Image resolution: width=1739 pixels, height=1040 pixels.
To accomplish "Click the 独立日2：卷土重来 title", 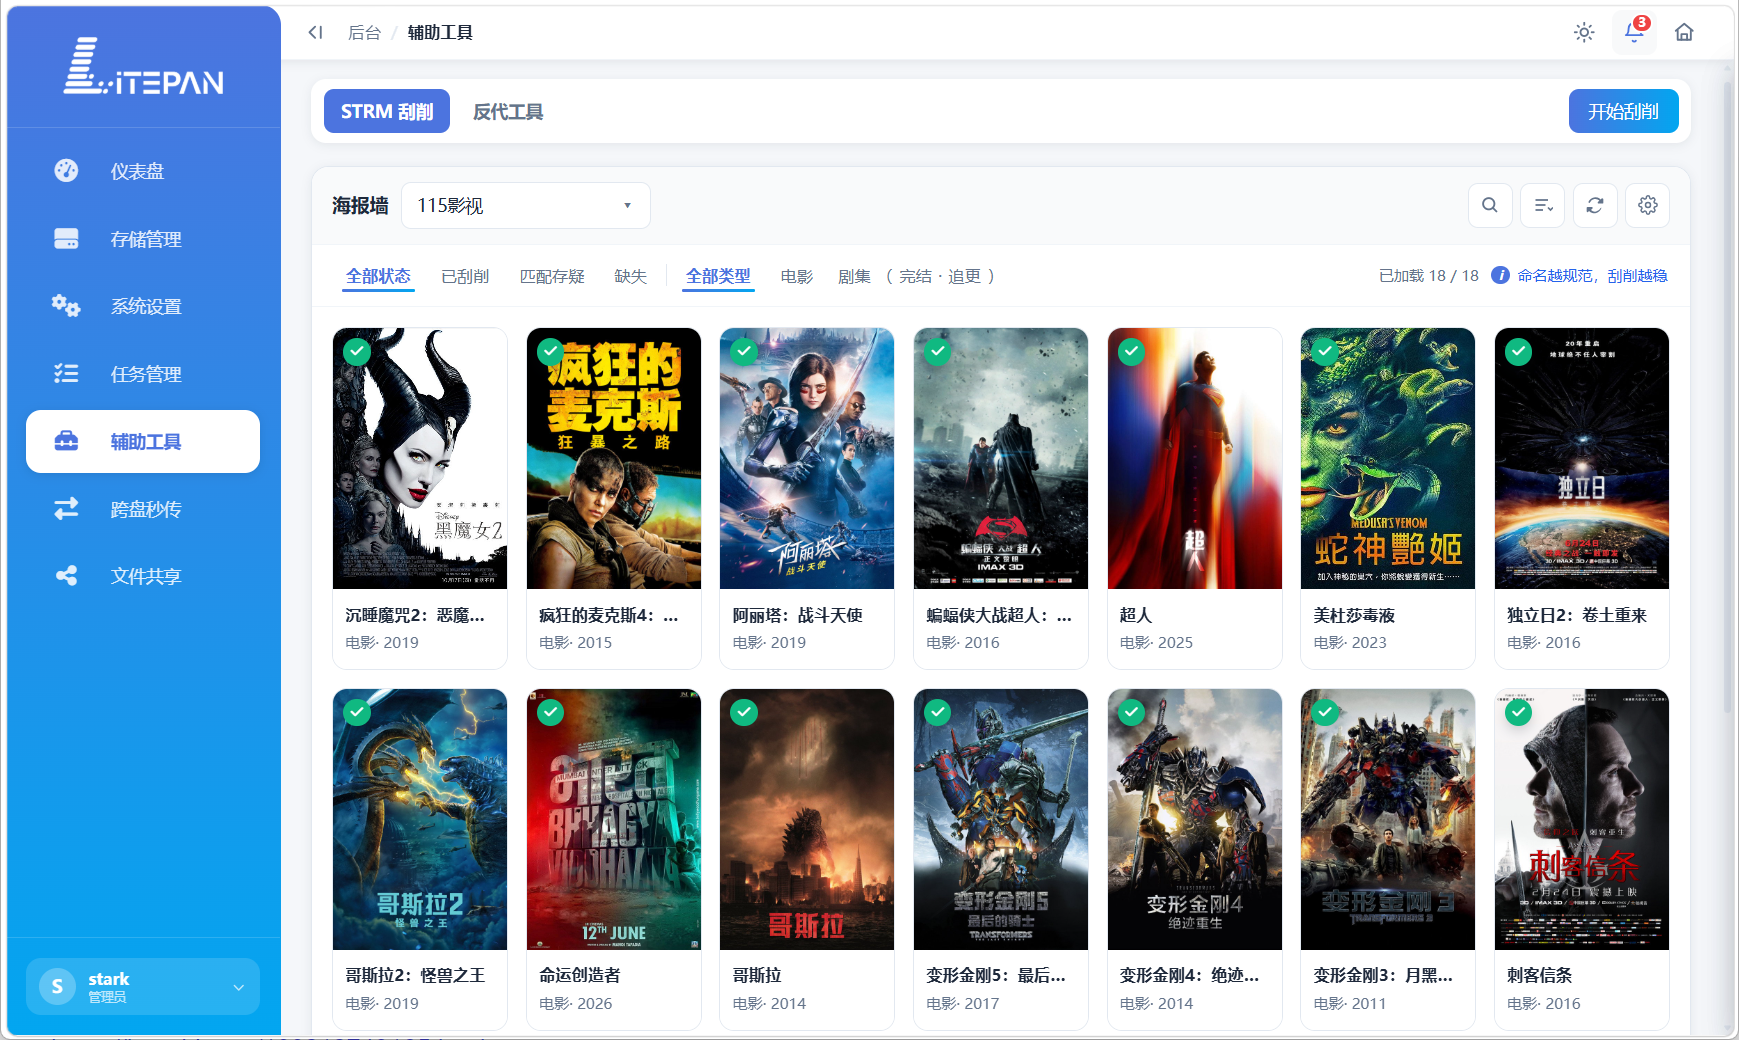I will pyautogui.click(x=1577, y=615).
